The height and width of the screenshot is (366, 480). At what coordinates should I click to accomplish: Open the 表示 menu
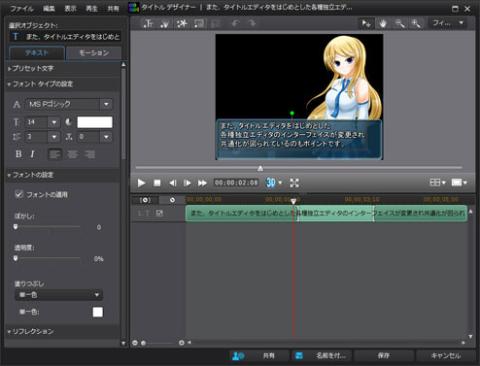[x=70, y=9]
